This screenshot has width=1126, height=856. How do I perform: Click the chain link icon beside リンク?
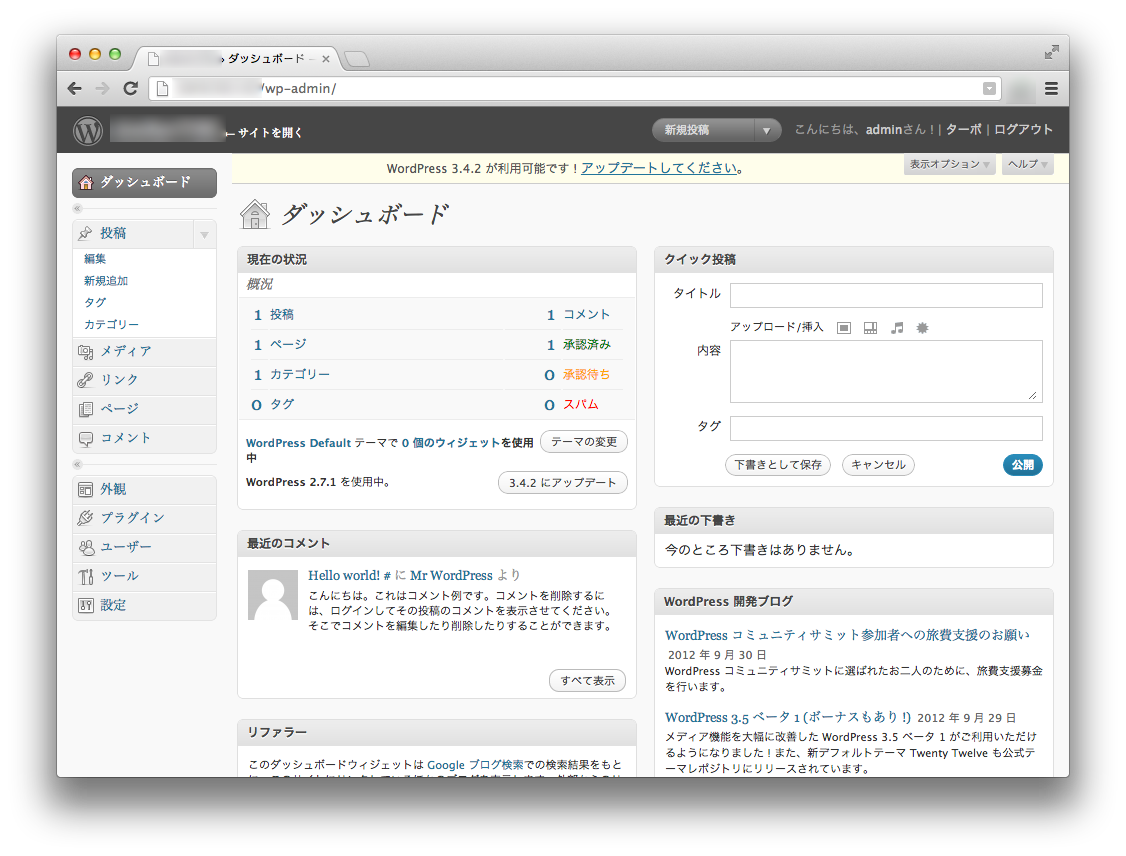click(85, 380)
